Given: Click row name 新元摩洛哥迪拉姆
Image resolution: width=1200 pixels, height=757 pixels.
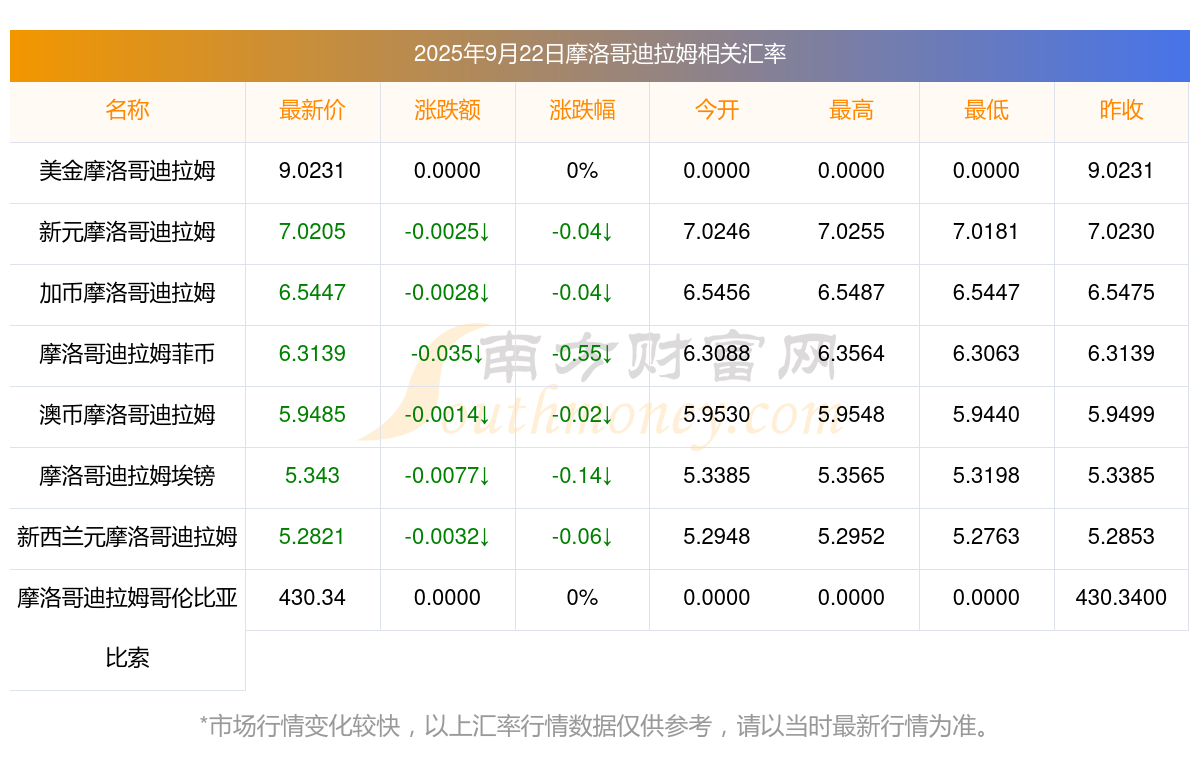Looking at the screenshot, I should (x=127, y=232).
